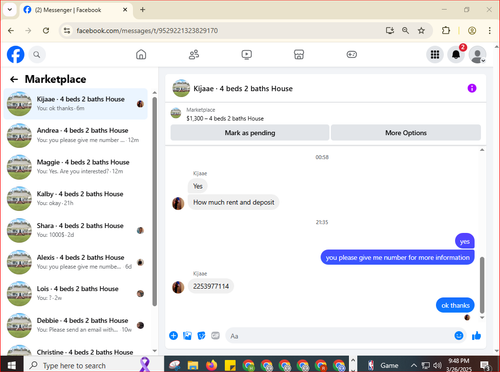Click Kijaae chat header name
This screenshot has height=372, width=500.
(x=243, y=89)
